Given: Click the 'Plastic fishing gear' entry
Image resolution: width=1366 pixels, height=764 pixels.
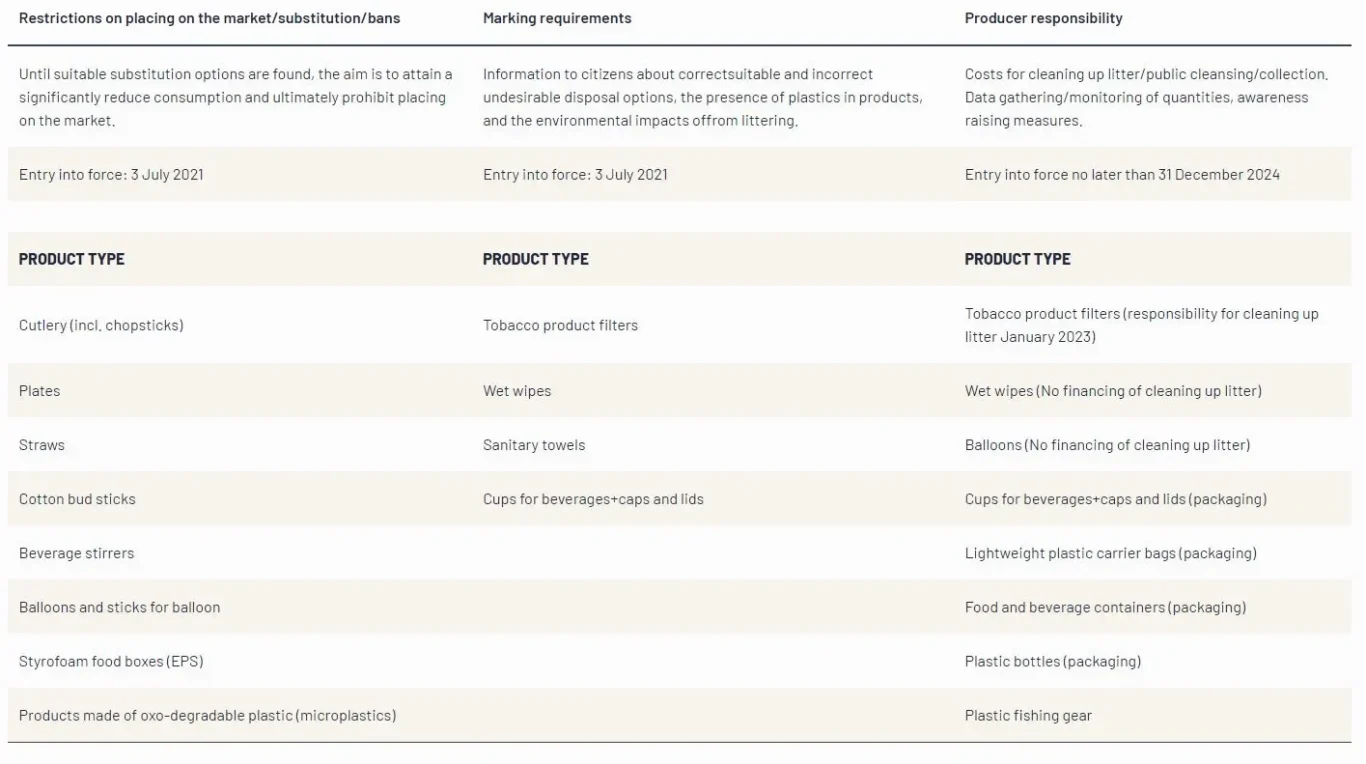Looking at the screenshot, I should coord(1028,715).
